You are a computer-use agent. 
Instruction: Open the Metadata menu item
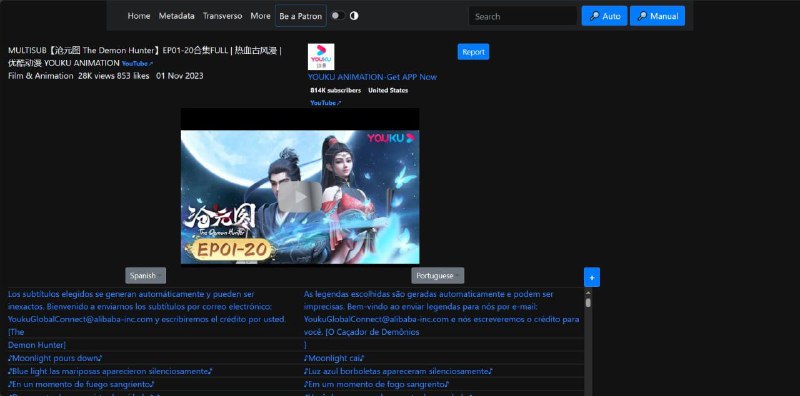tap(177, 16)
